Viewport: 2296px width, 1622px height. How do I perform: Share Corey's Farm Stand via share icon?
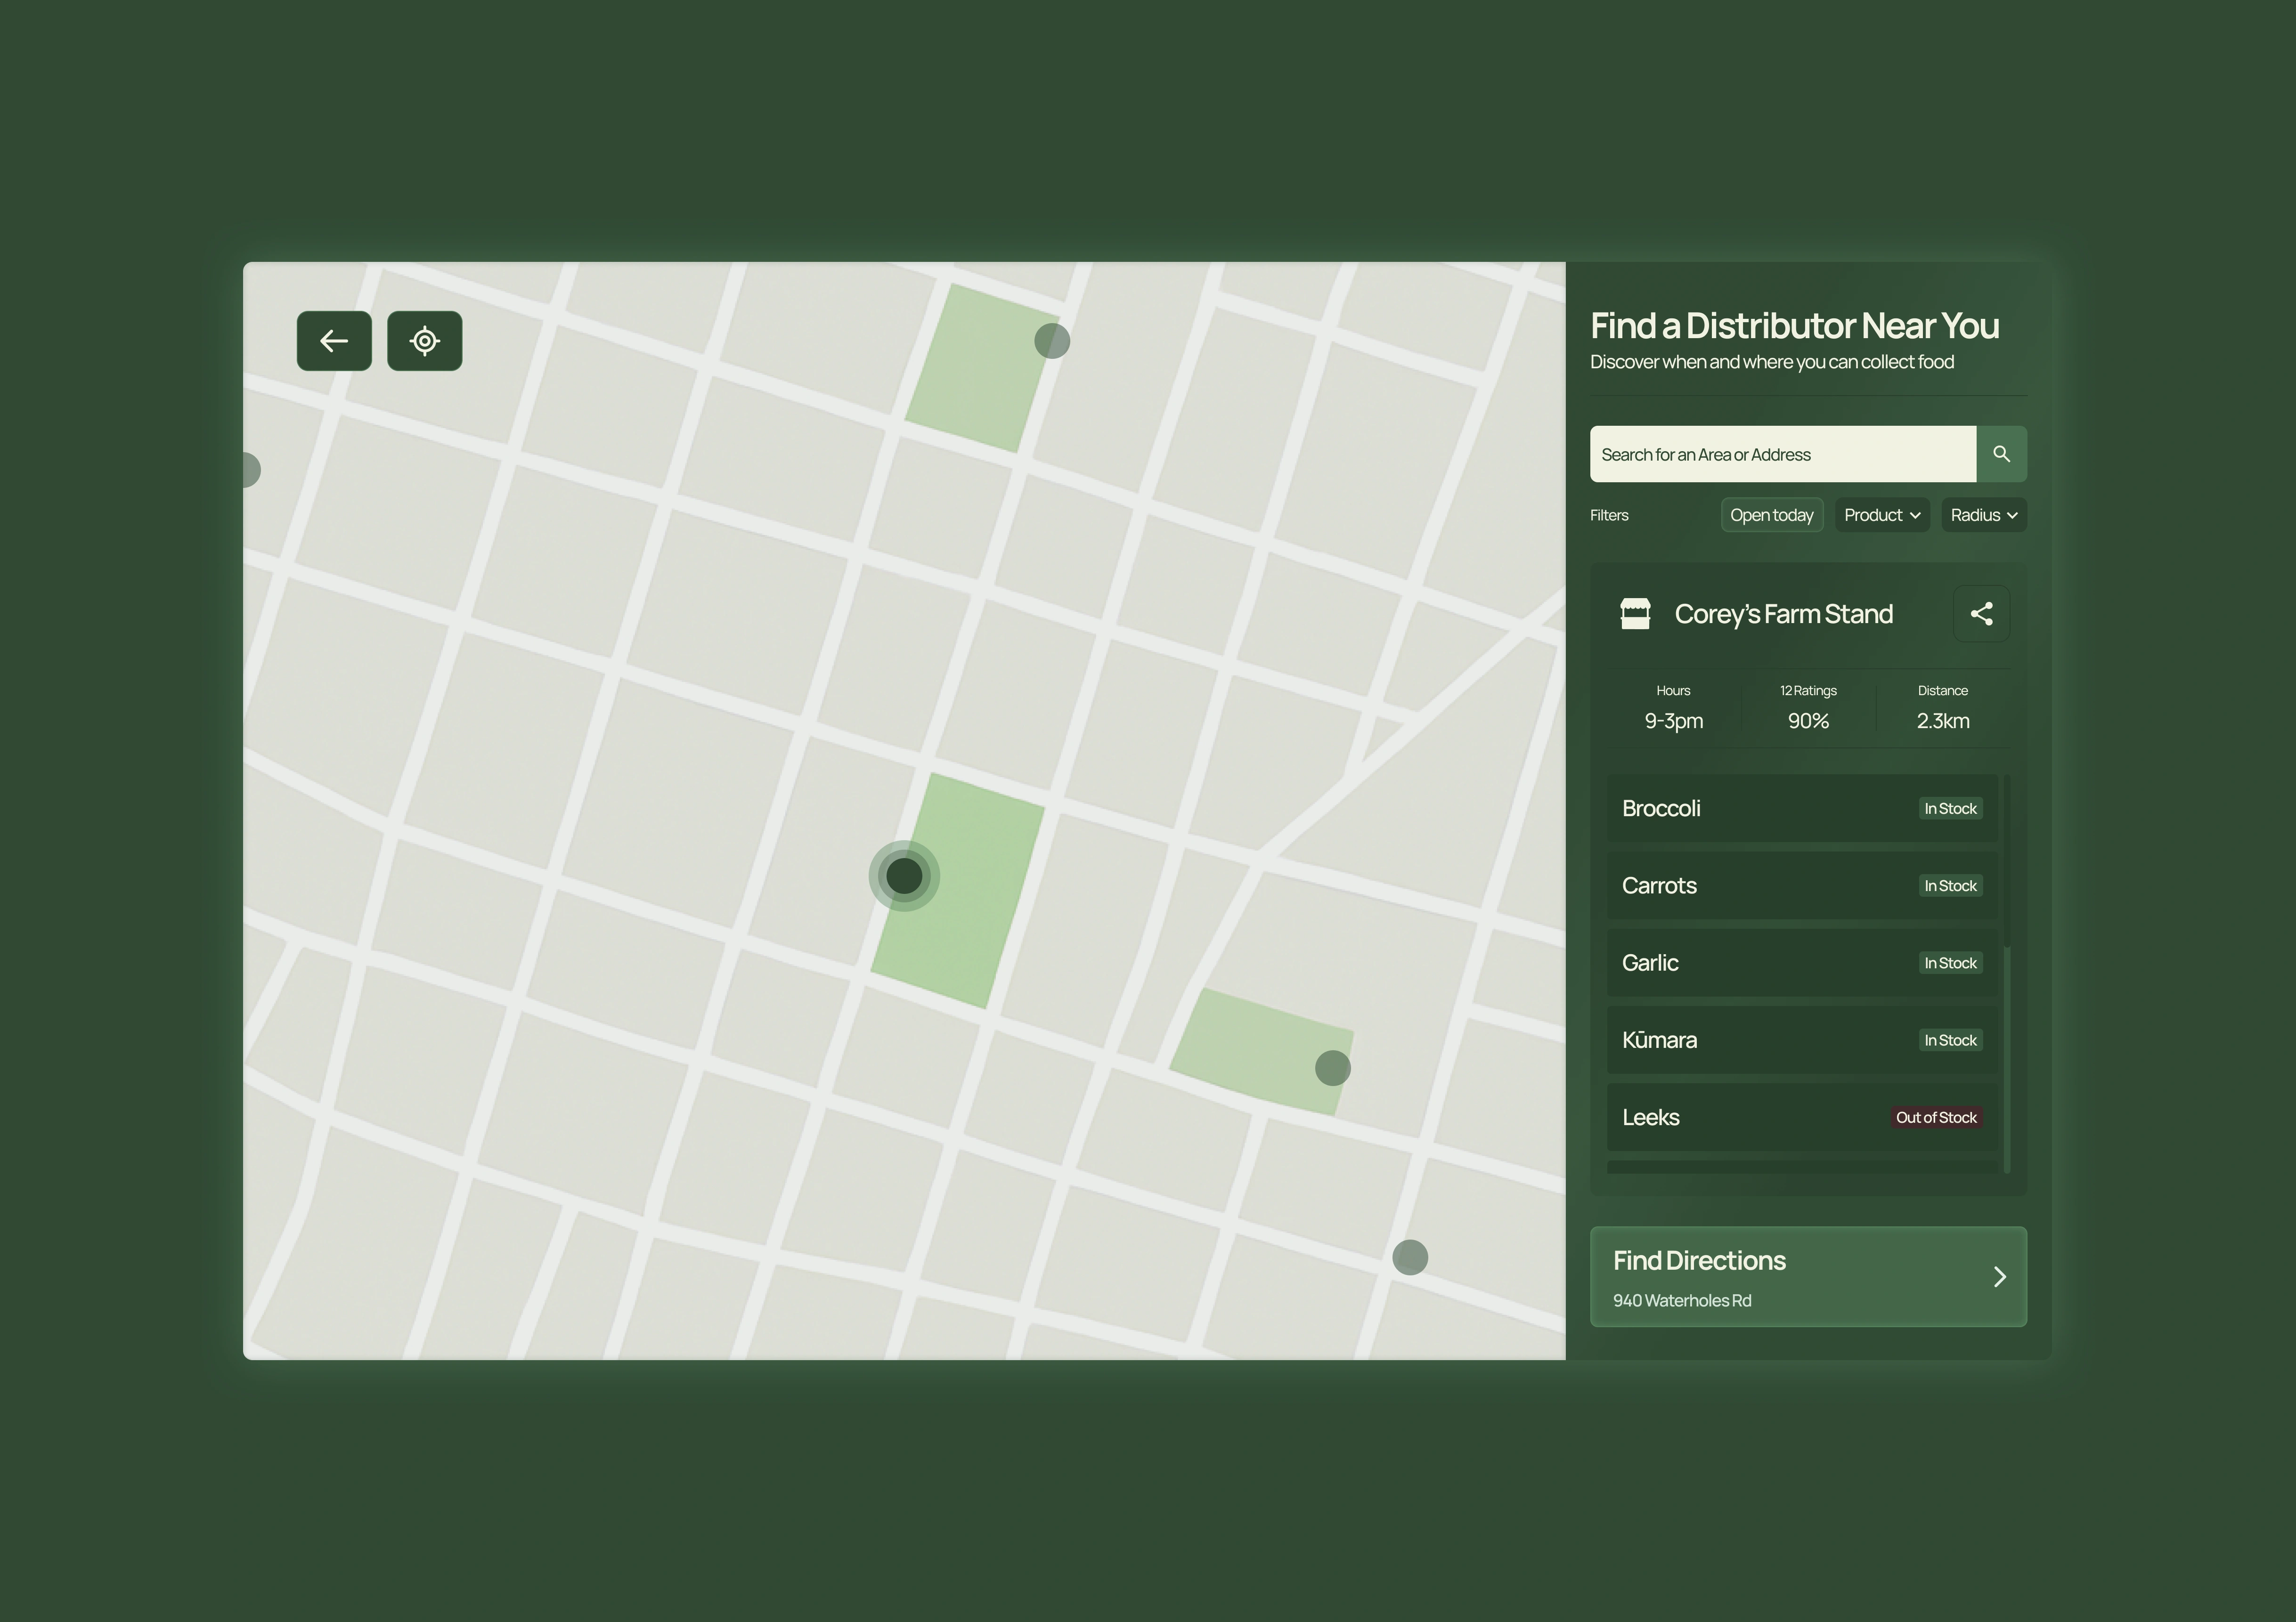(x=1981, y=613)
